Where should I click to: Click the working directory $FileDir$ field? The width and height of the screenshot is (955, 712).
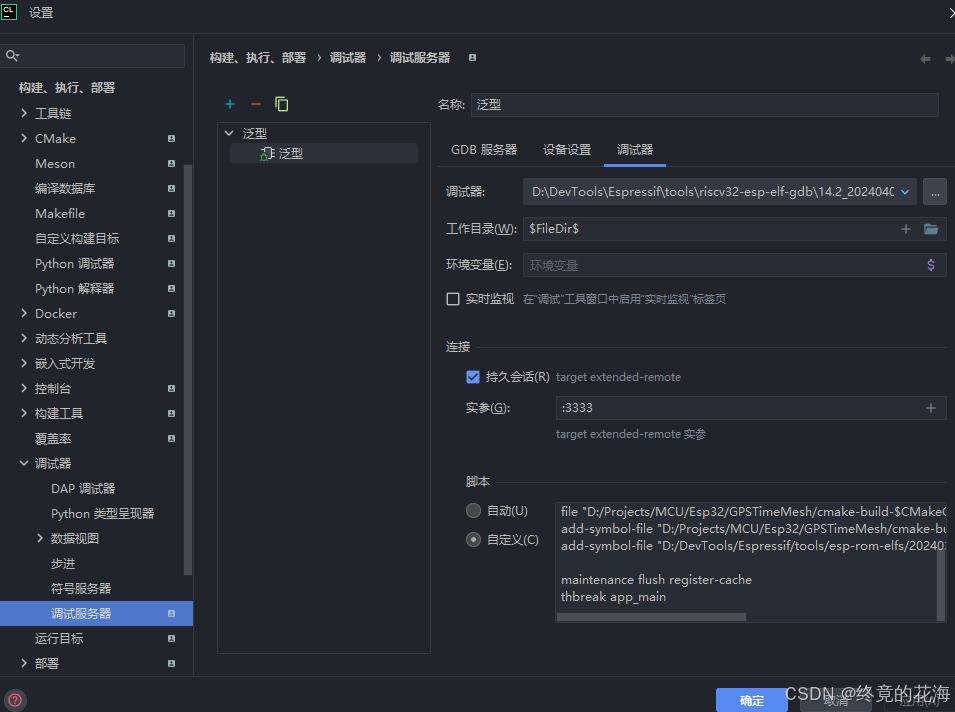[735, 229]
